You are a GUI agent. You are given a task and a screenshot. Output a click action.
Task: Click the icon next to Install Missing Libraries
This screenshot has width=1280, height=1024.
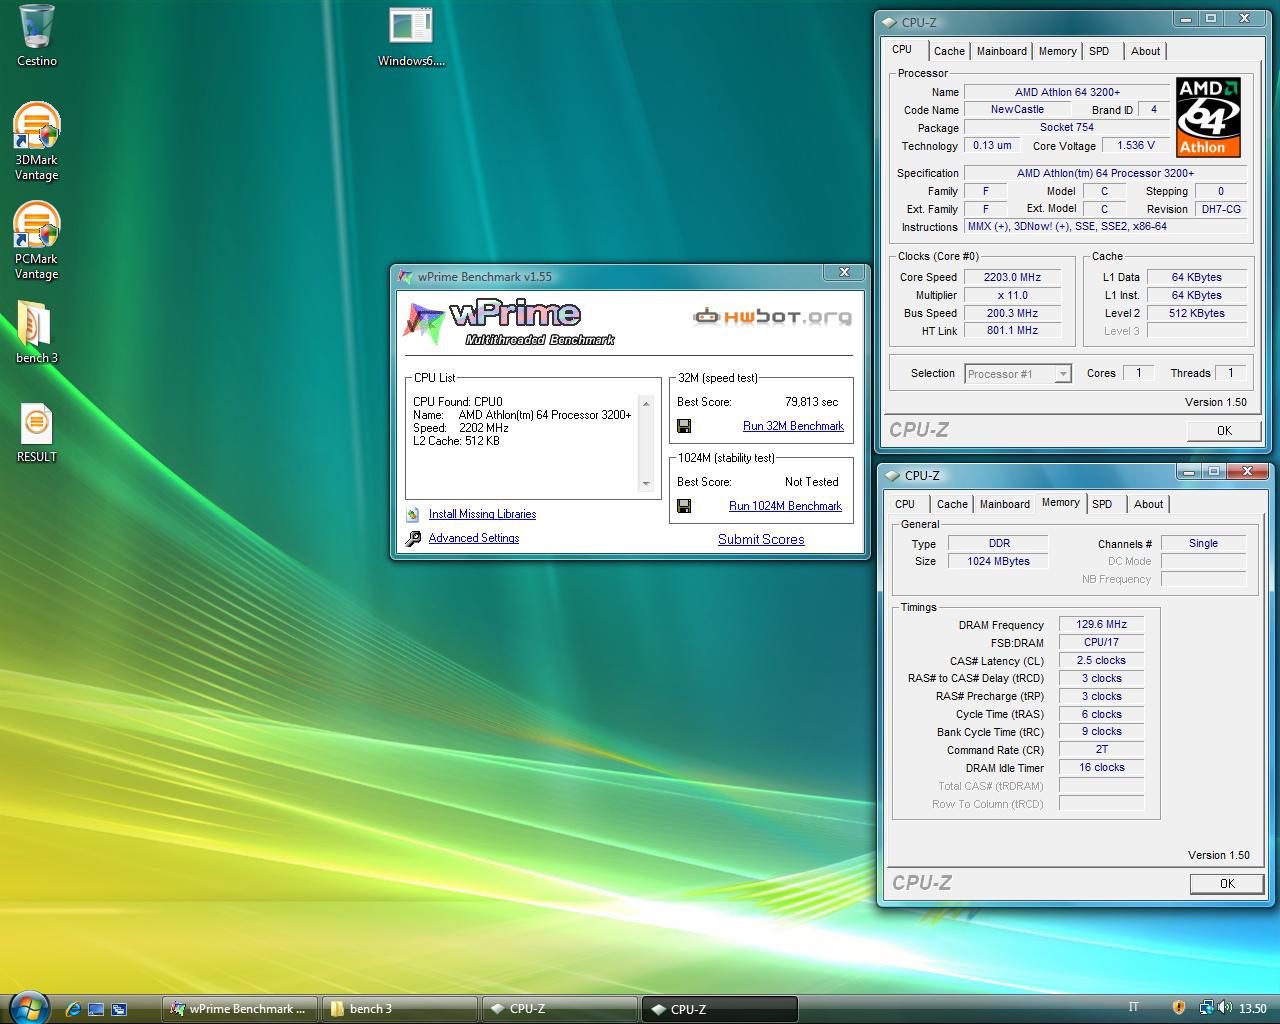(x=413, y=514)
